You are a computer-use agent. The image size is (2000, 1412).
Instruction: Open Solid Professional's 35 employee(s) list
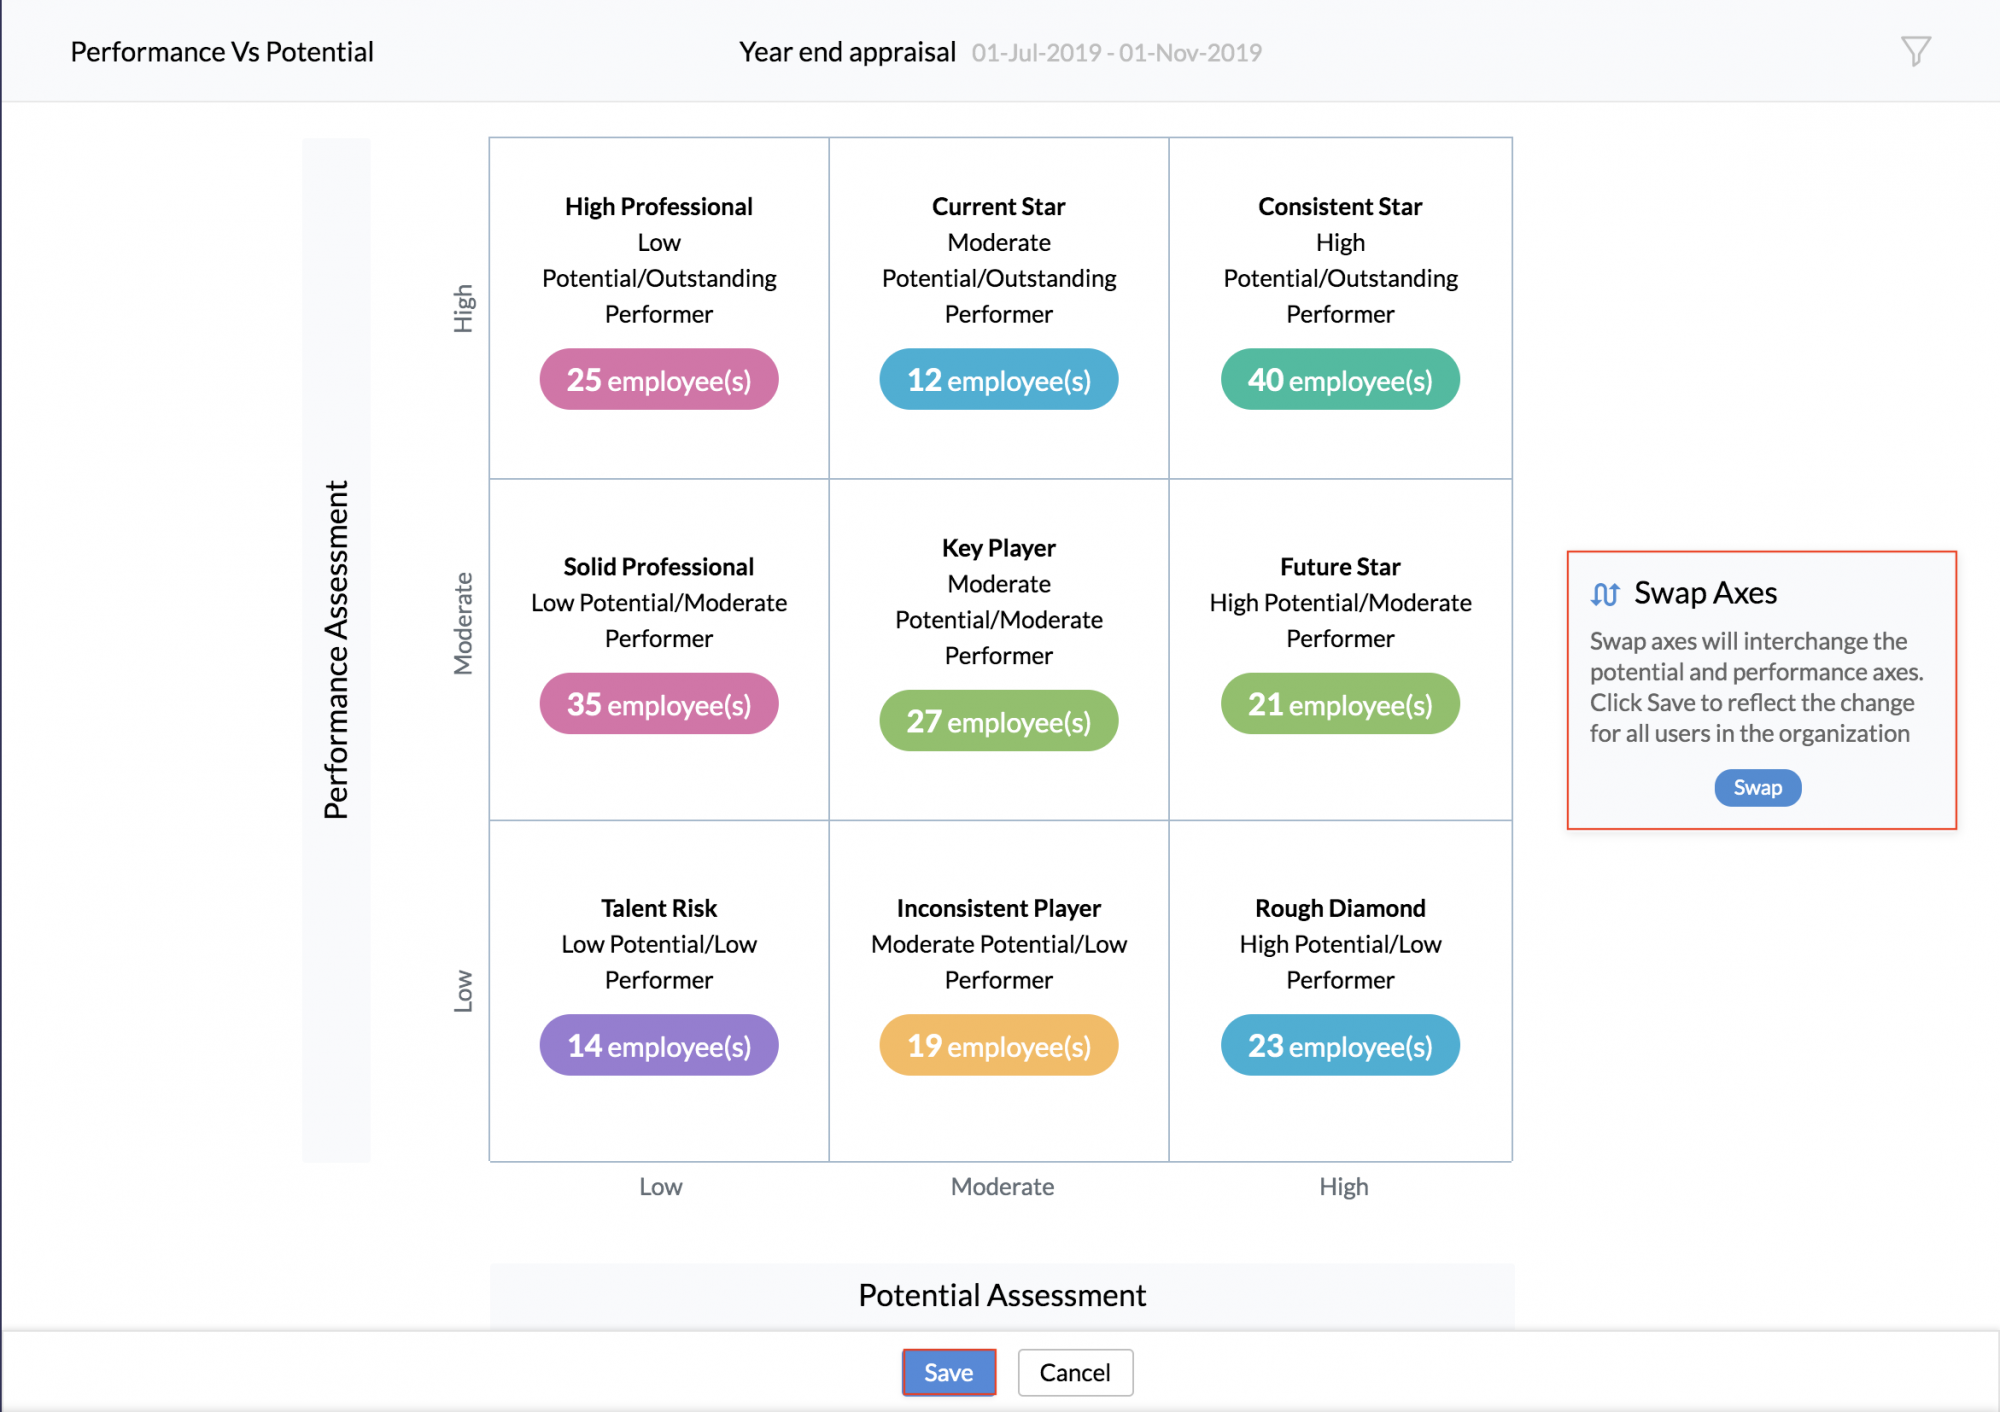coord(658,704)
